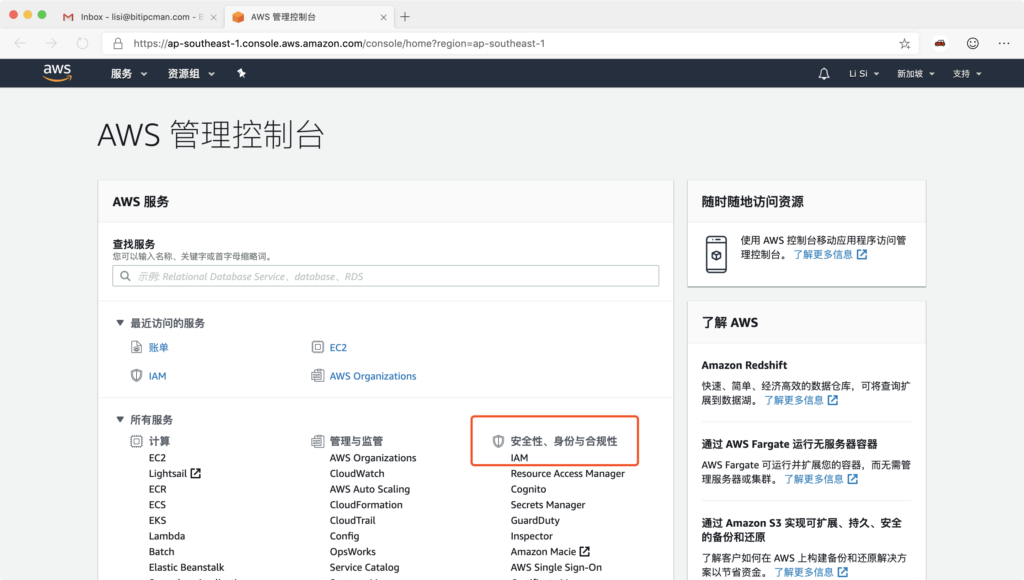
Task: Open ECS under 计算
Action: coord(157,505)
